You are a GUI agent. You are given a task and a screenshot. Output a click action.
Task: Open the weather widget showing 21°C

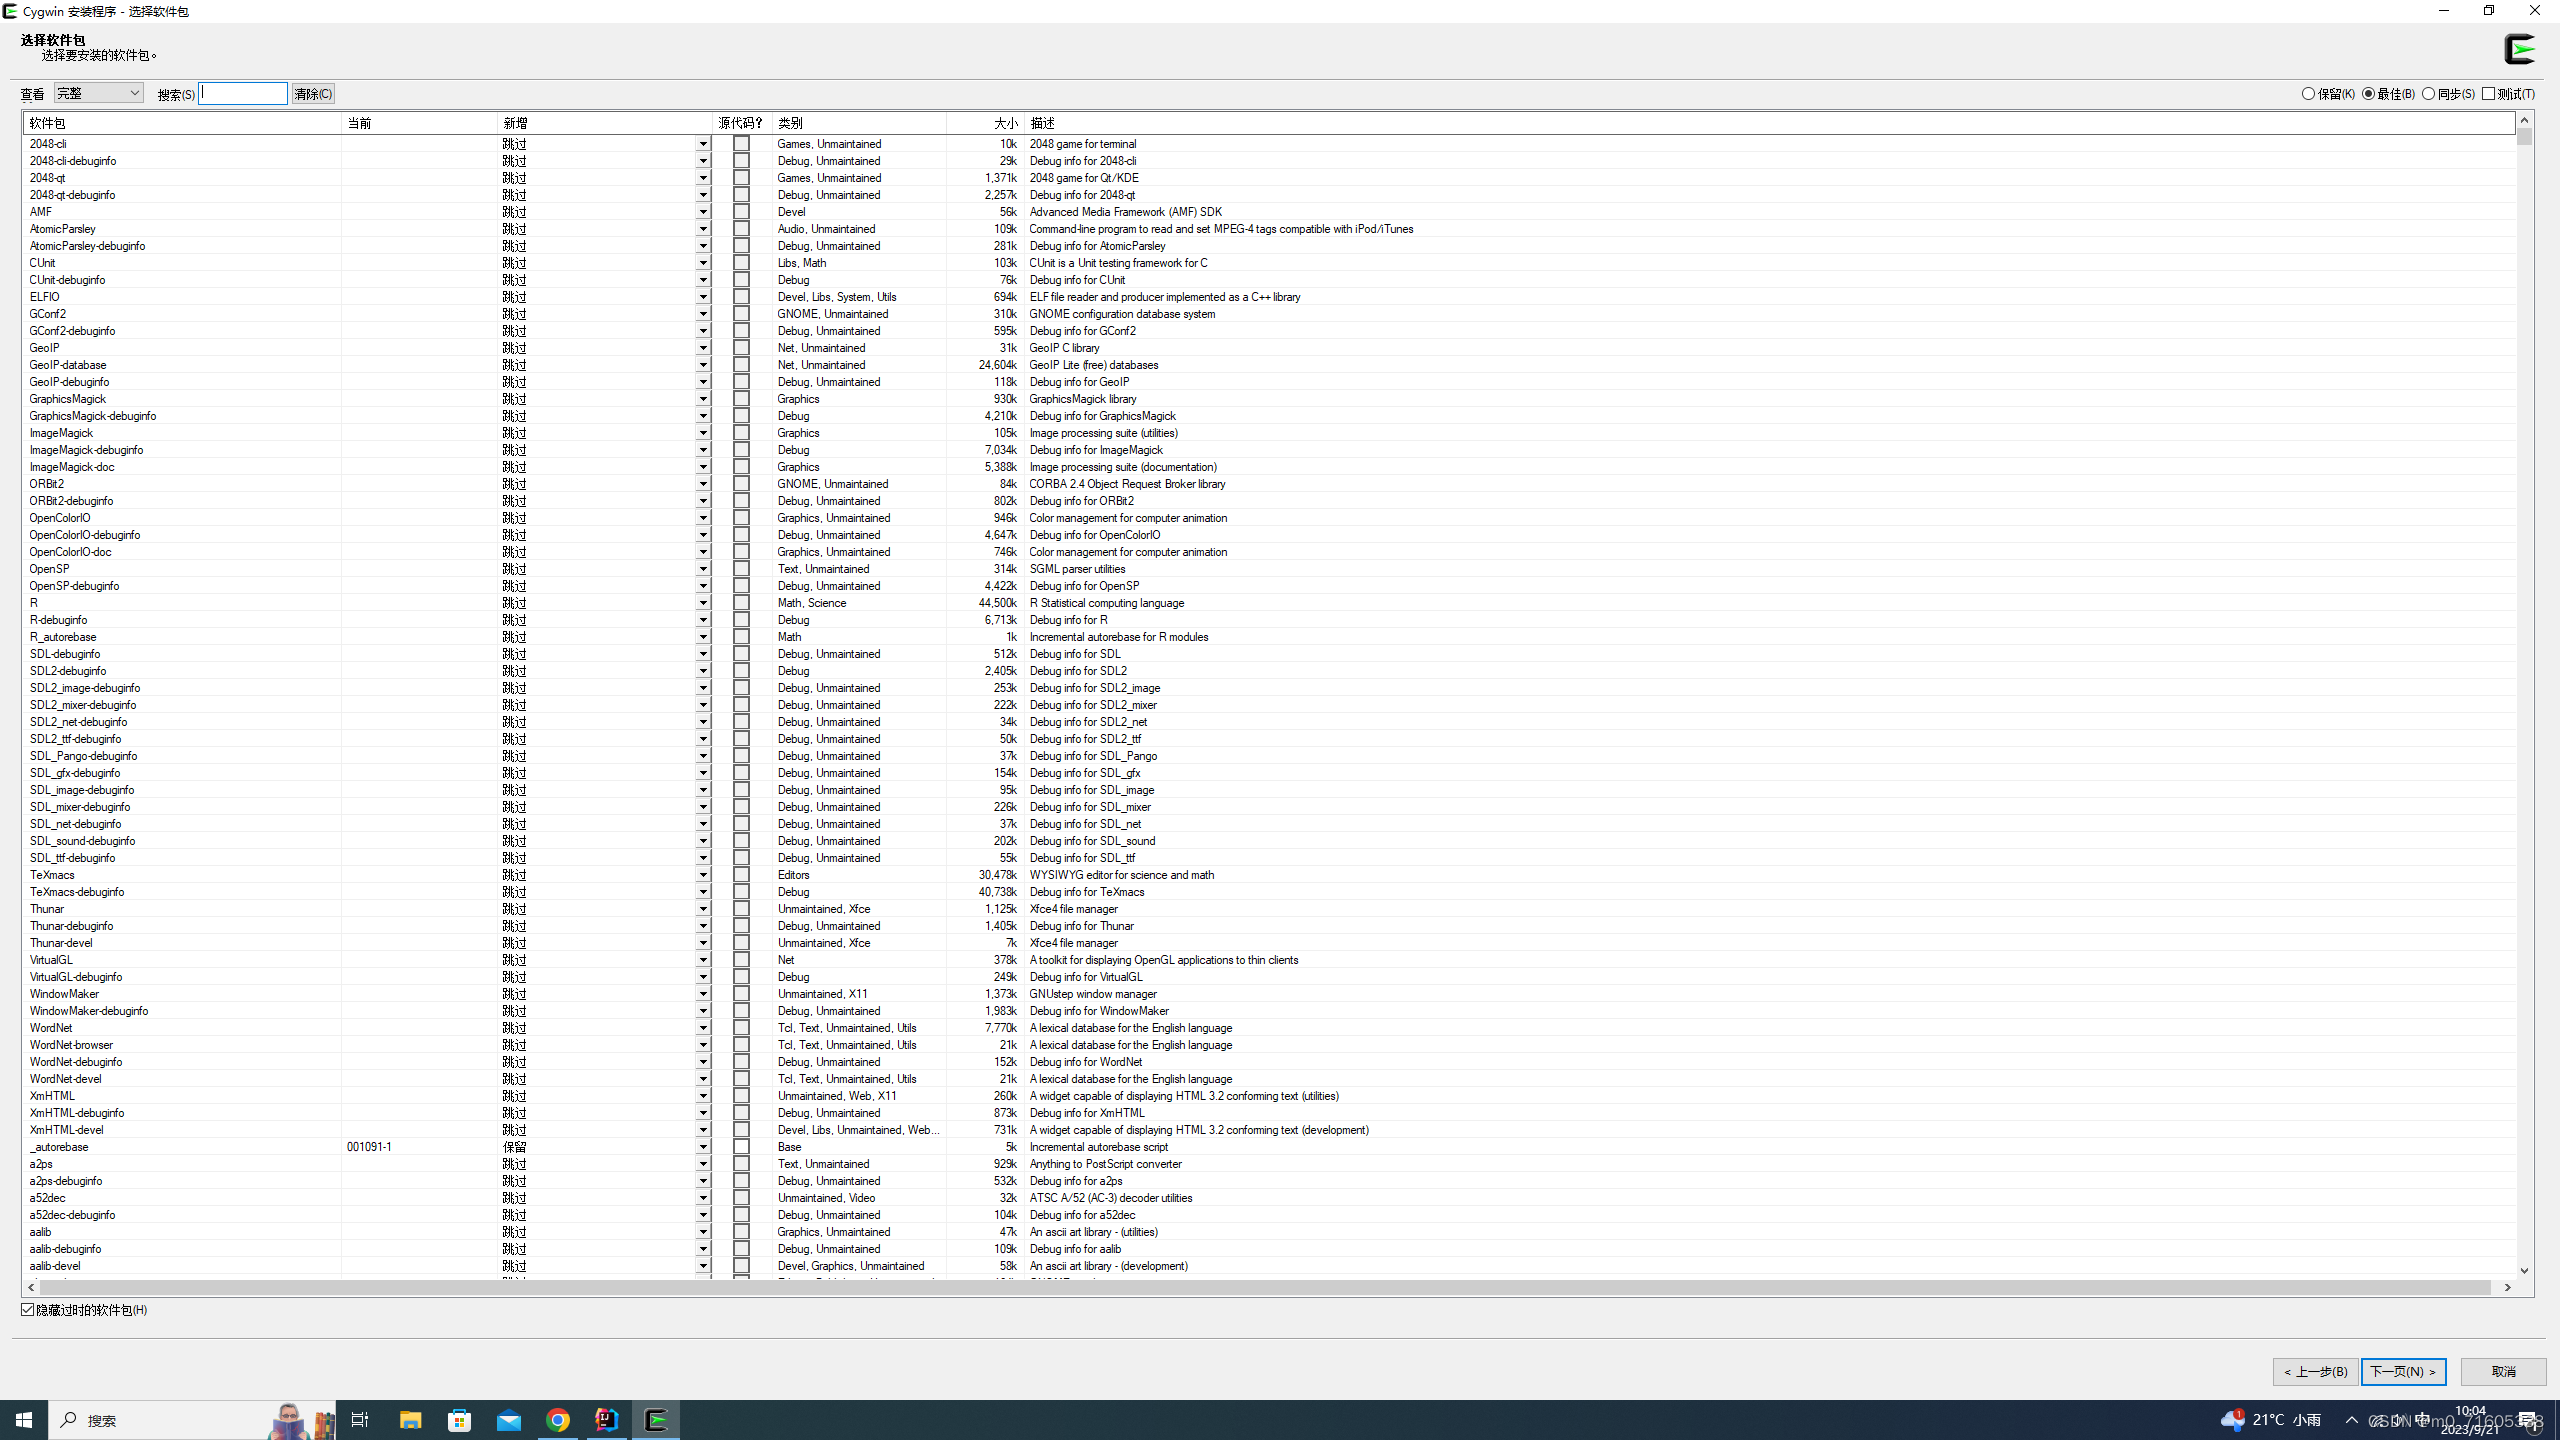[x=2270, y=1420]
